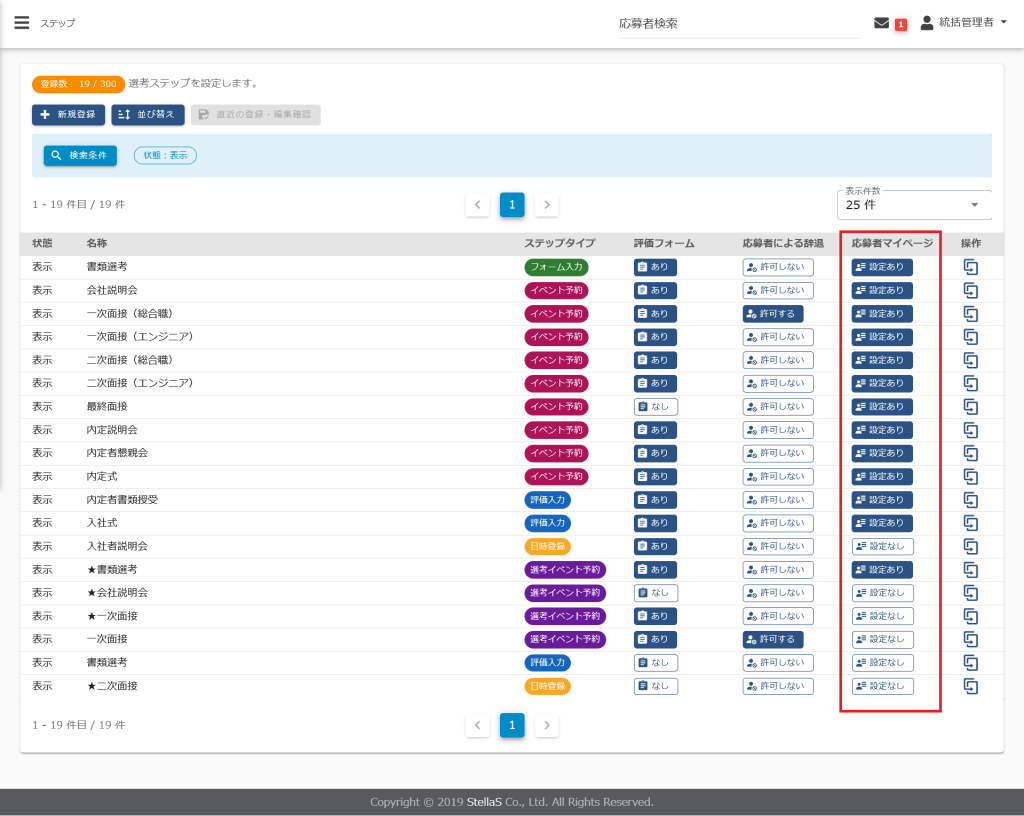Select page 1 in bottom pagination
The height and width of the screenshot is (816, 1024).
coord(512,725)
